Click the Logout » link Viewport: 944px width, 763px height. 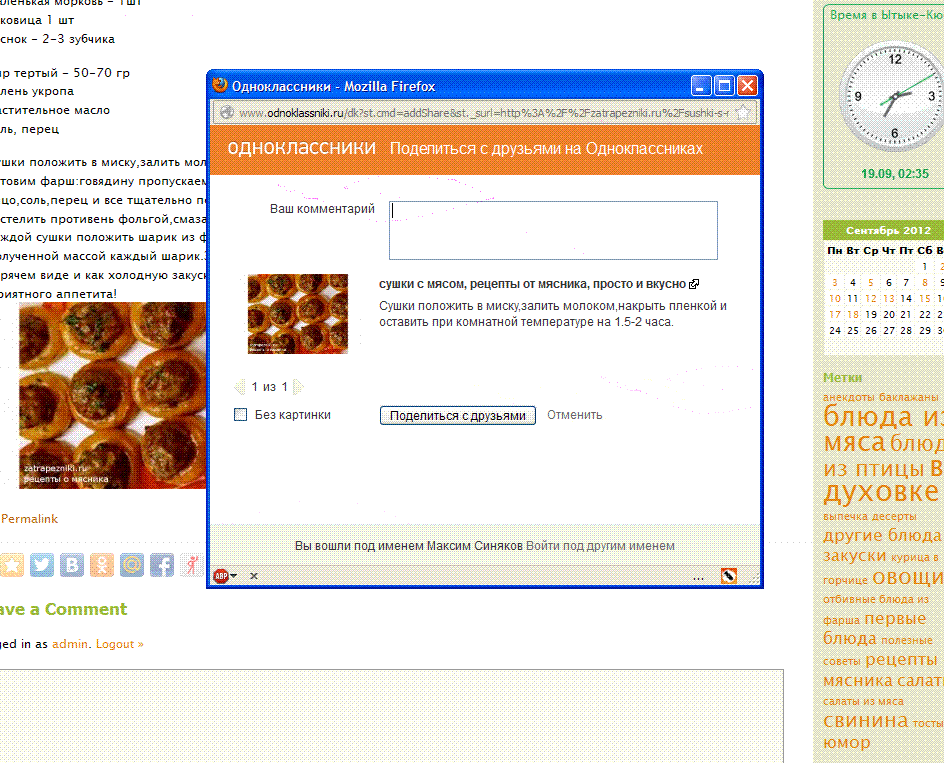click(120, 644)
